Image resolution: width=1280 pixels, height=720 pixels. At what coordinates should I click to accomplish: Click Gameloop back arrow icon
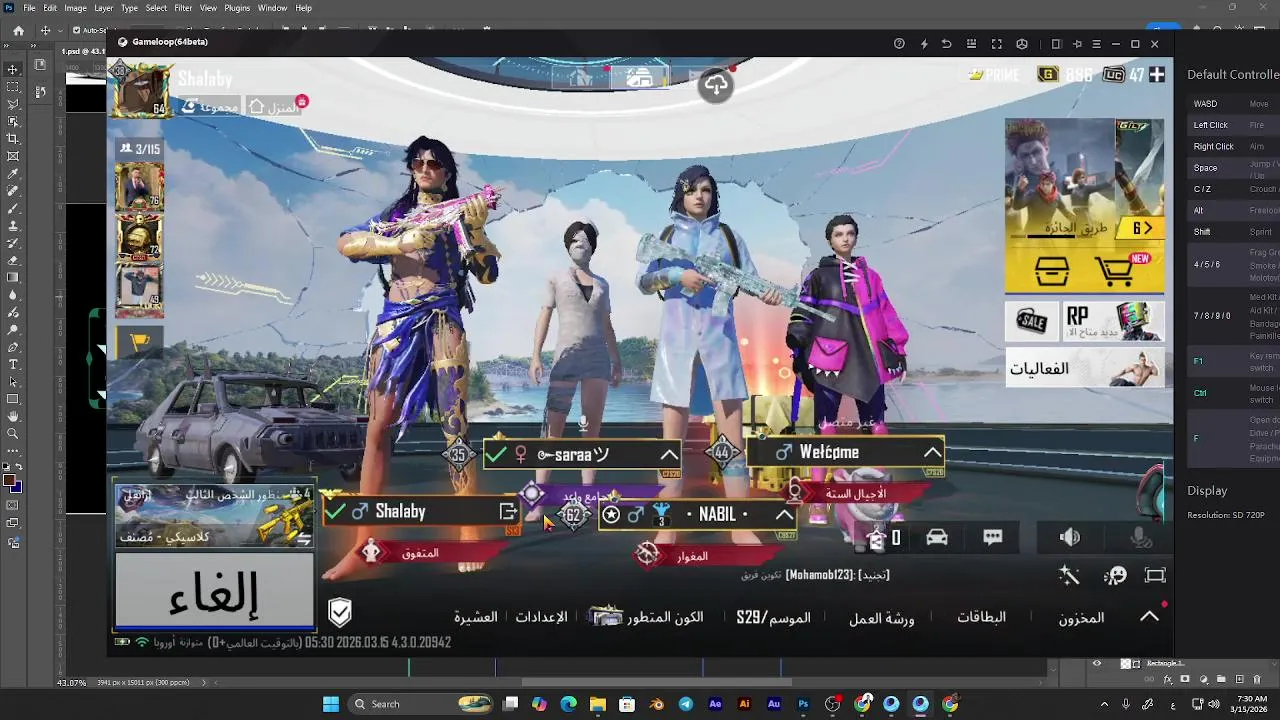(947, 44)
